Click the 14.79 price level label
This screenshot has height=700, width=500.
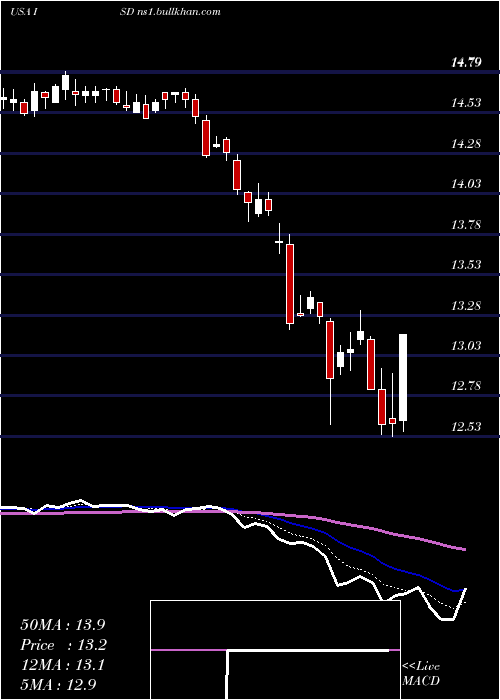[x=466, y=62]
